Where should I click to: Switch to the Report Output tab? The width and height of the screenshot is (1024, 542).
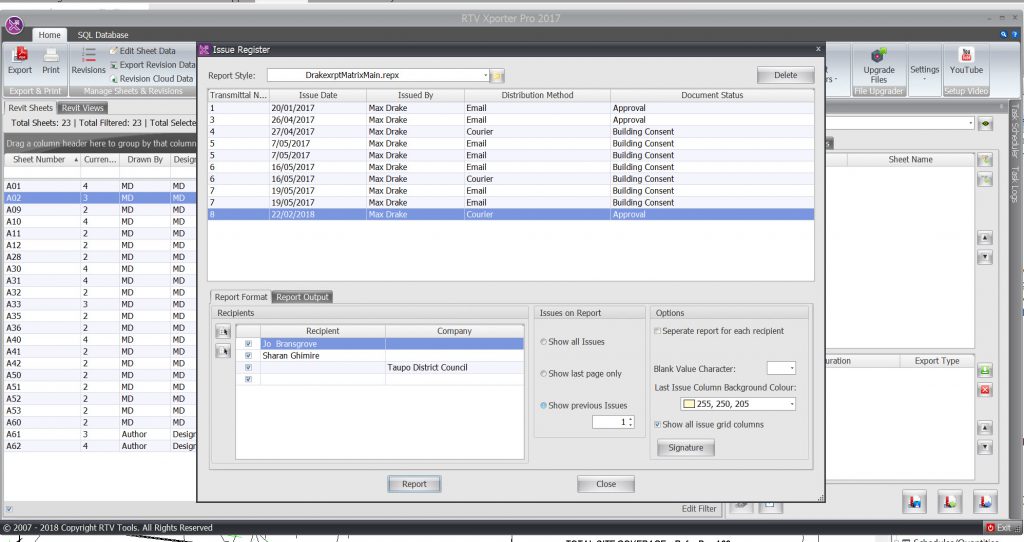click(x=302, y=297)
